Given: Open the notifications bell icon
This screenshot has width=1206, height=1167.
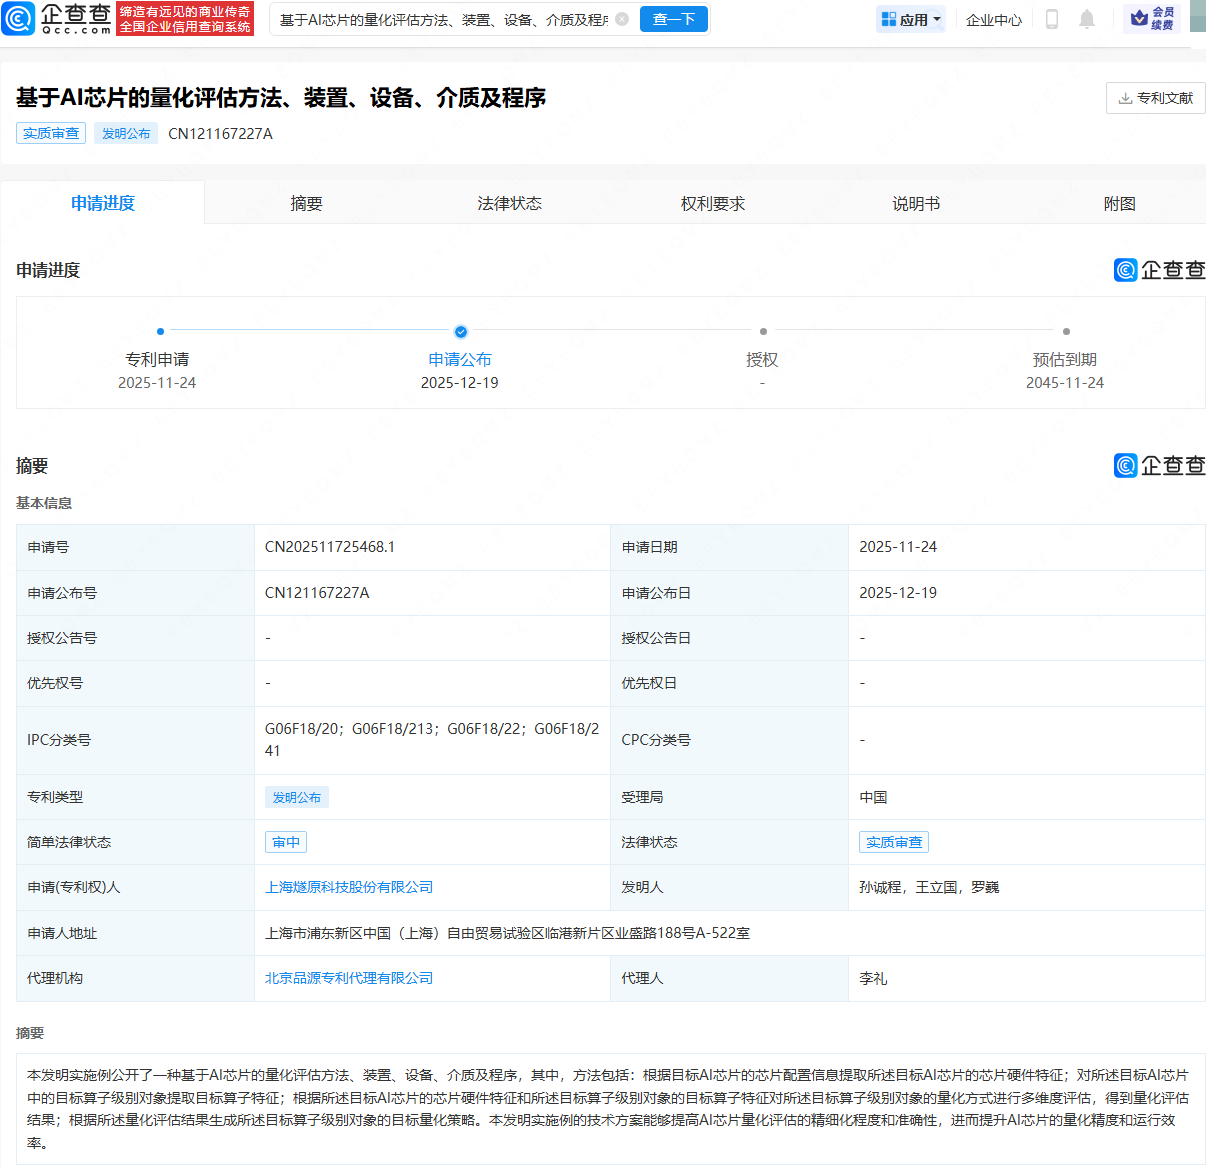Looking at the screenshot, I should (1087, 19).
